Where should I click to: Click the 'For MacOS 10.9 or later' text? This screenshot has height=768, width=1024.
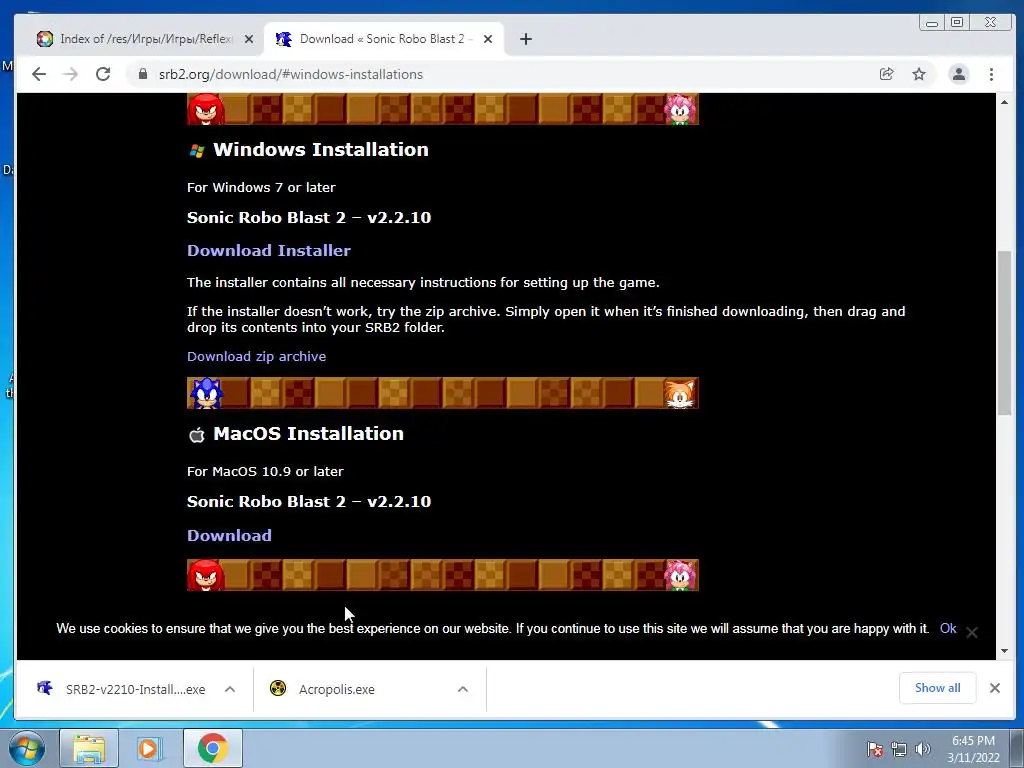click(265, 472)
